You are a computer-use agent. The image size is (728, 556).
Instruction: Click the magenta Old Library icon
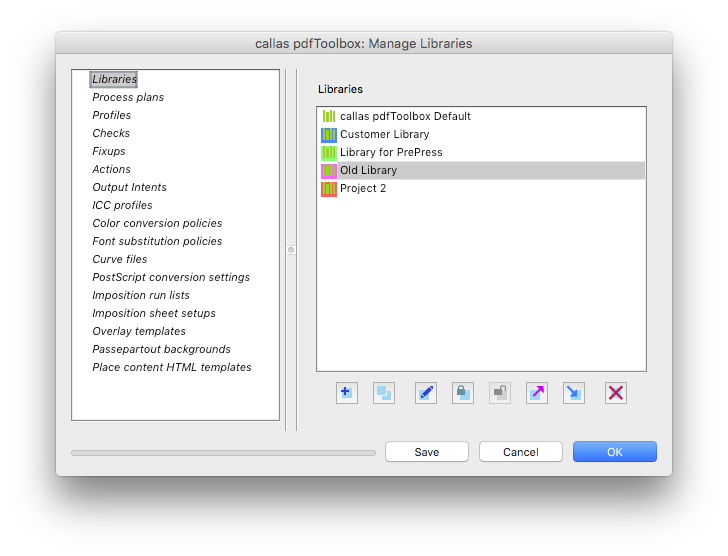pyautogui.click(x=329, y=171)
